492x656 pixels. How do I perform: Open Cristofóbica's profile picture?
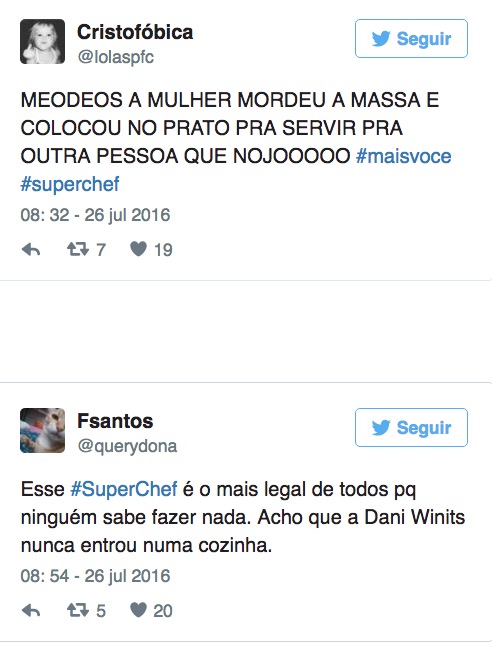43,41
